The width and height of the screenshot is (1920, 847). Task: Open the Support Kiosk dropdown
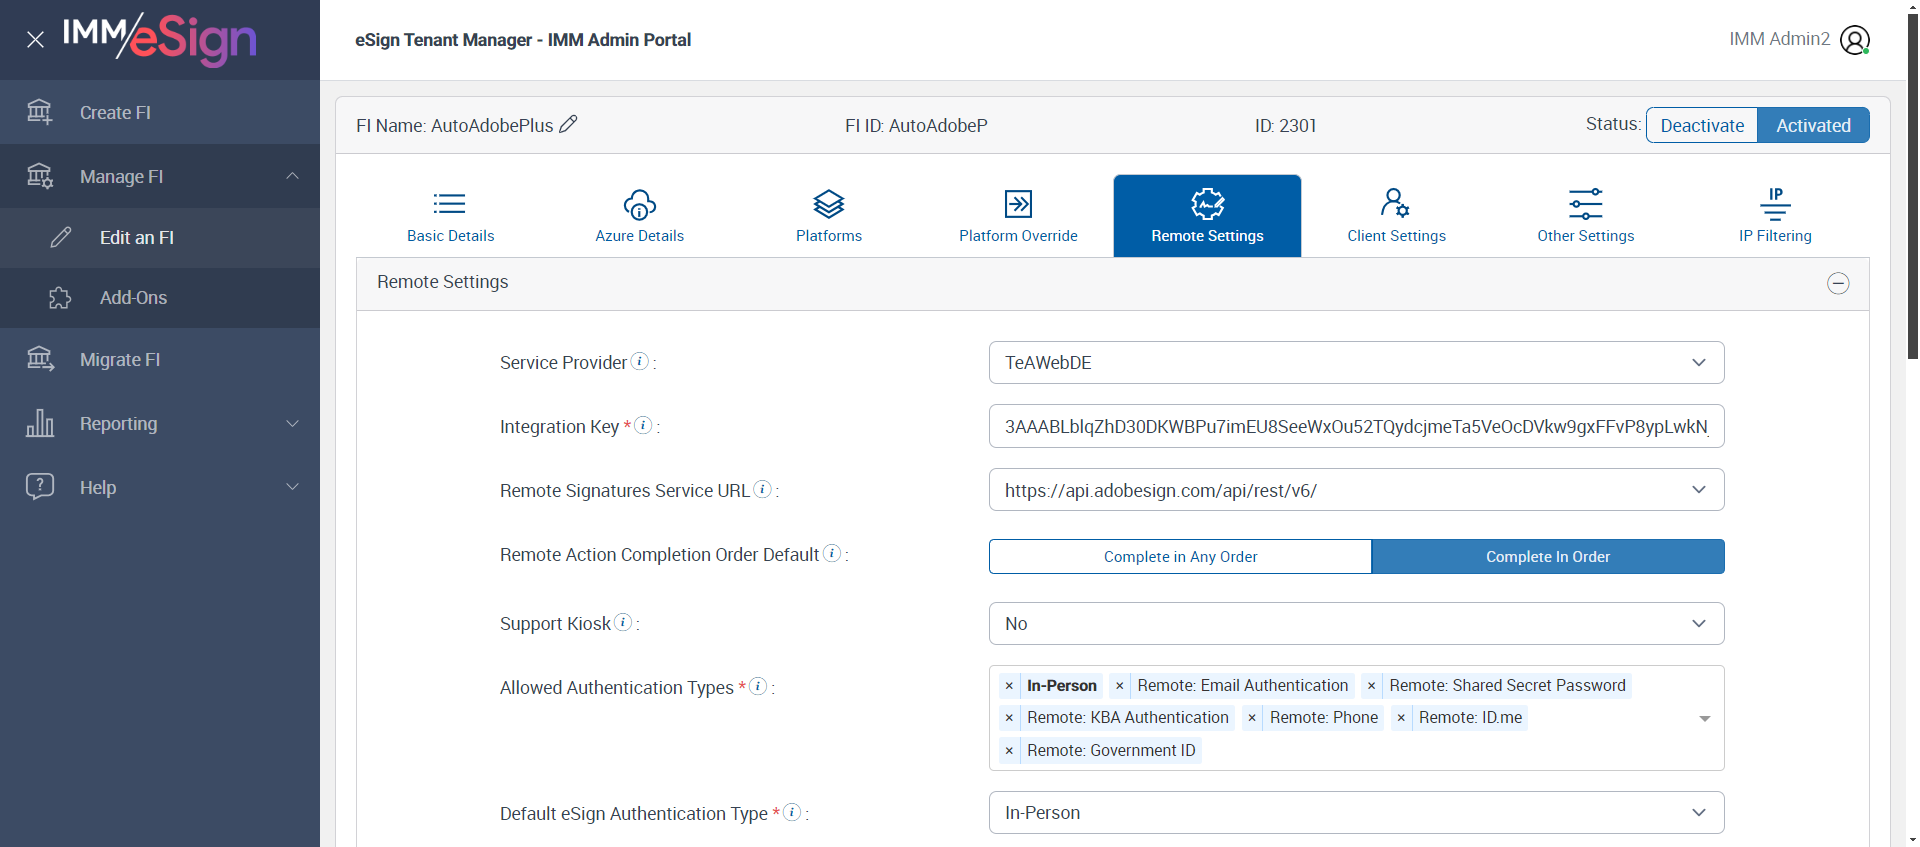tap(1356, 624)
